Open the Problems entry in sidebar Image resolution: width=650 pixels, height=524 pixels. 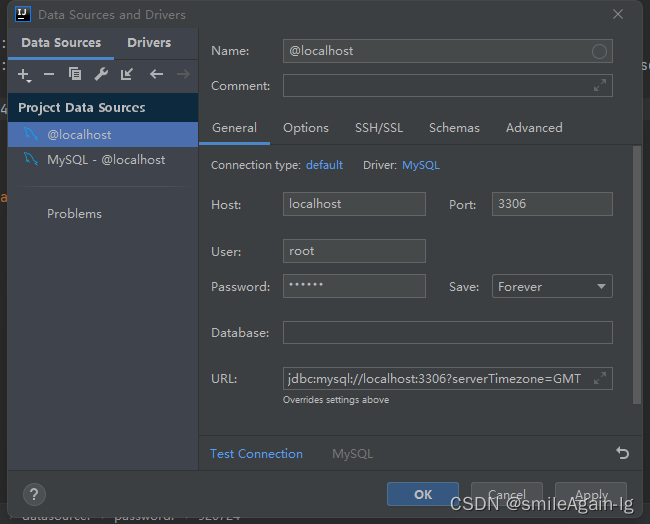pos(74,213)
